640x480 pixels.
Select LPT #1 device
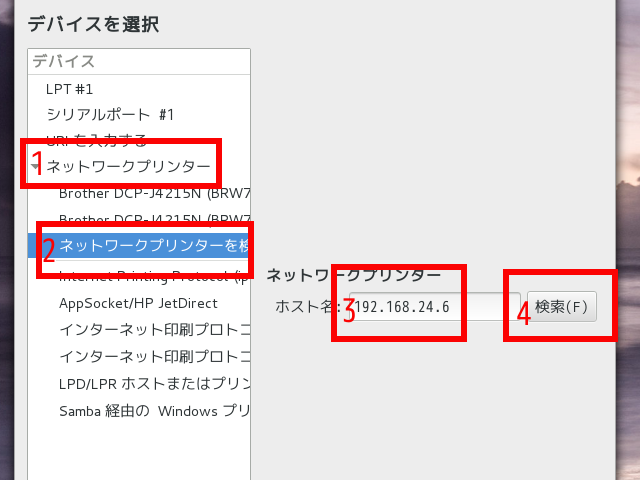pos(69,89)
